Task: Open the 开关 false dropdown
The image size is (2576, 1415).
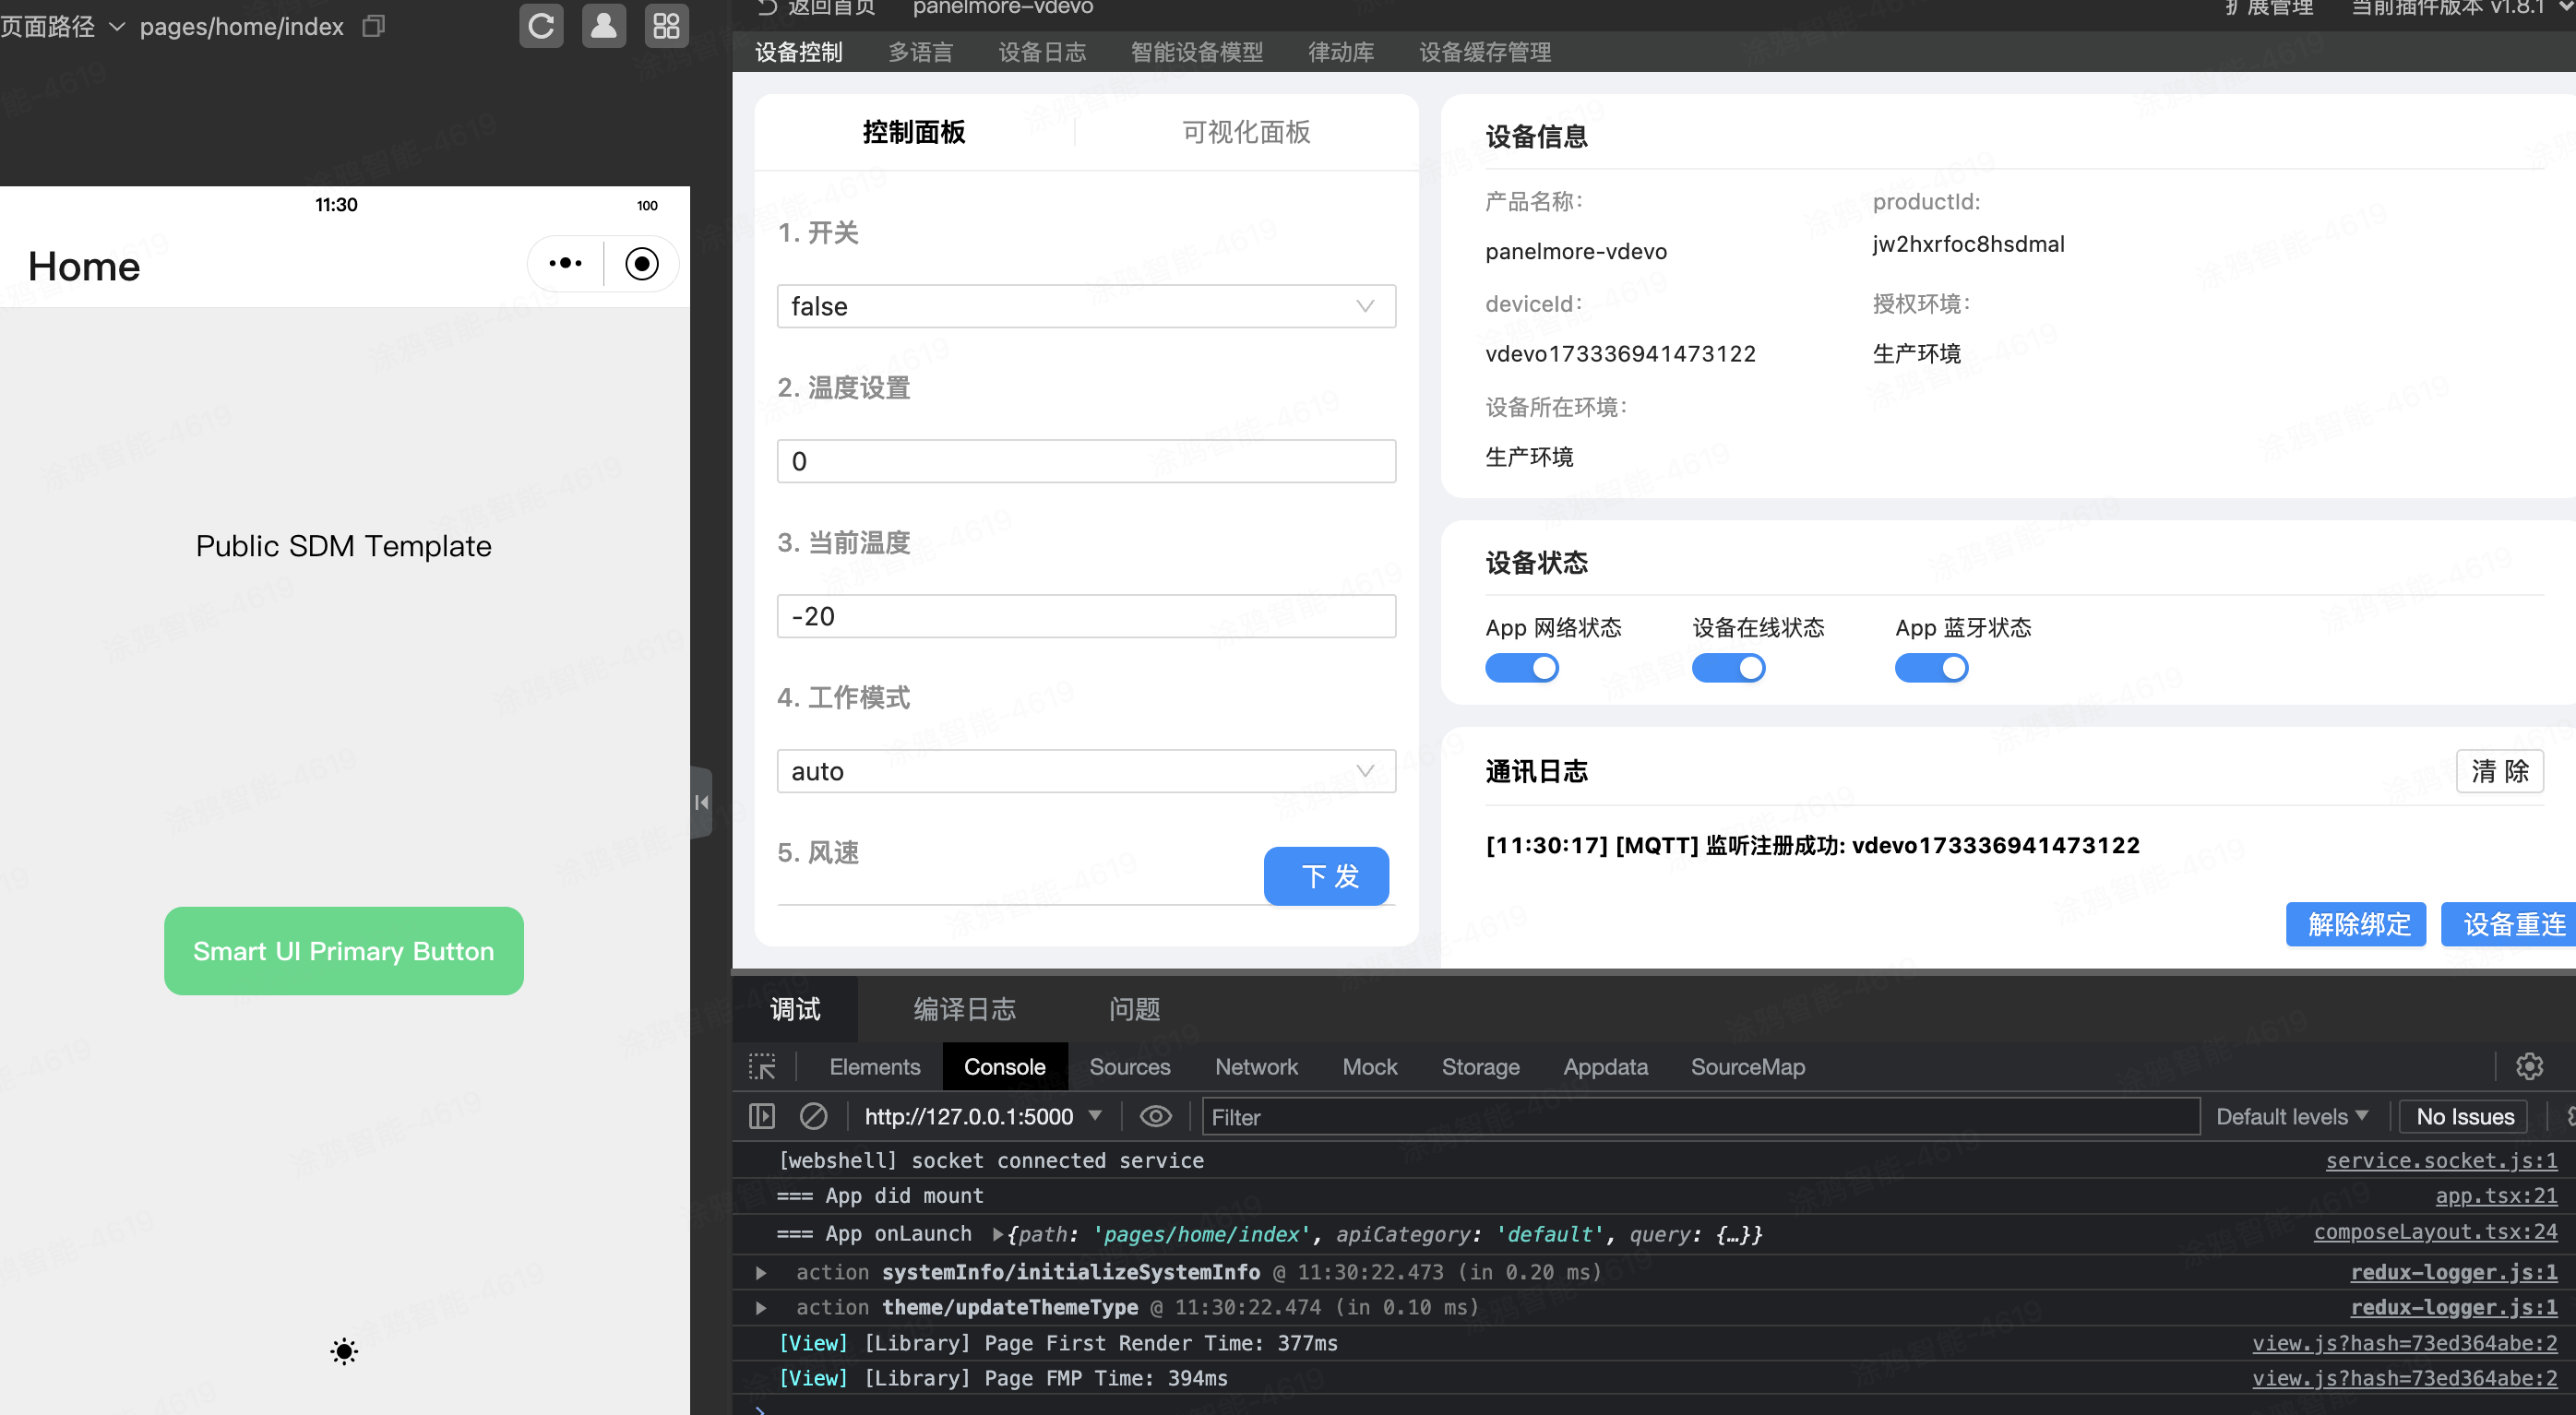Action: (x=1085, y=306)
